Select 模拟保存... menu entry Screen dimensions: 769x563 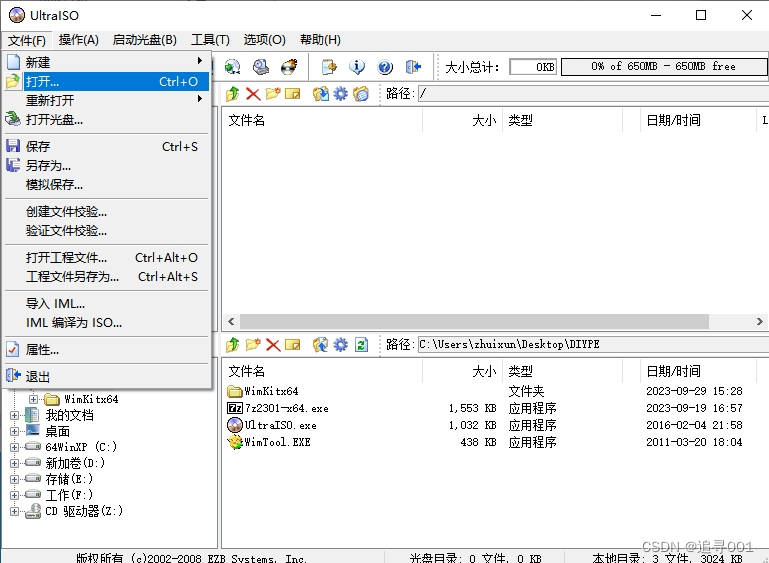107,185
